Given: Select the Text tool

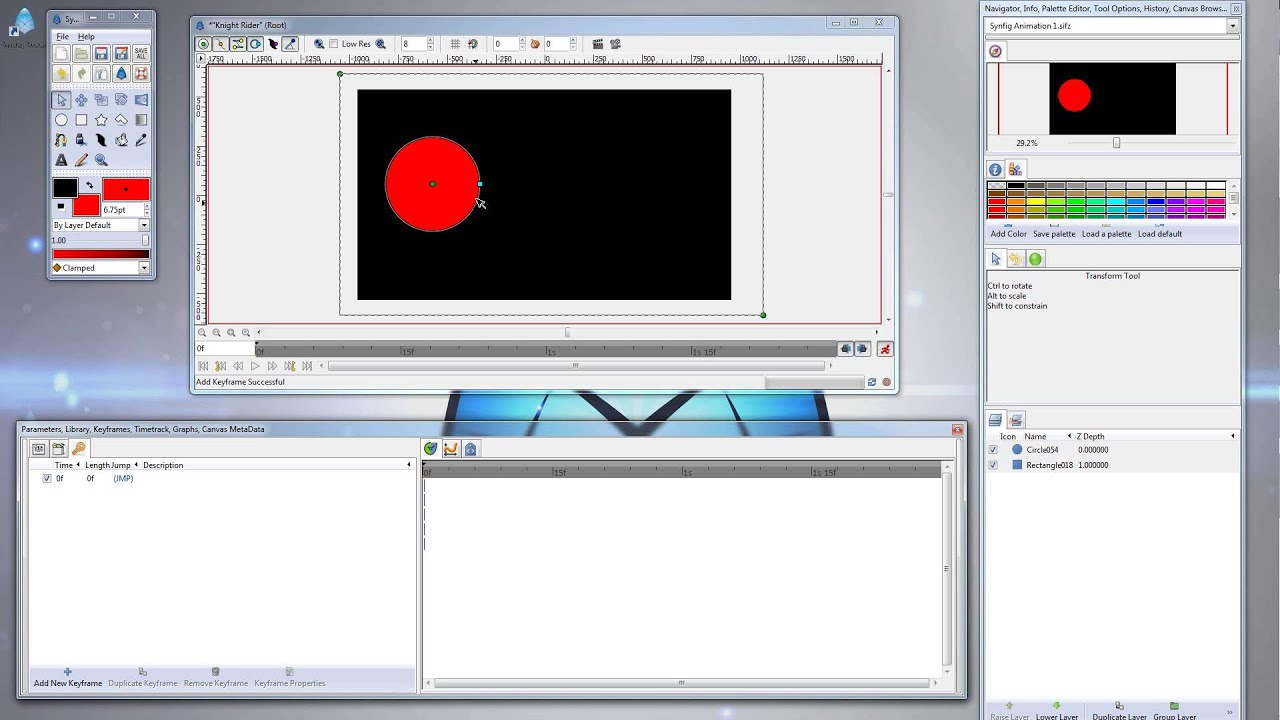Looking at the screenshot, I should click(61, 160).
